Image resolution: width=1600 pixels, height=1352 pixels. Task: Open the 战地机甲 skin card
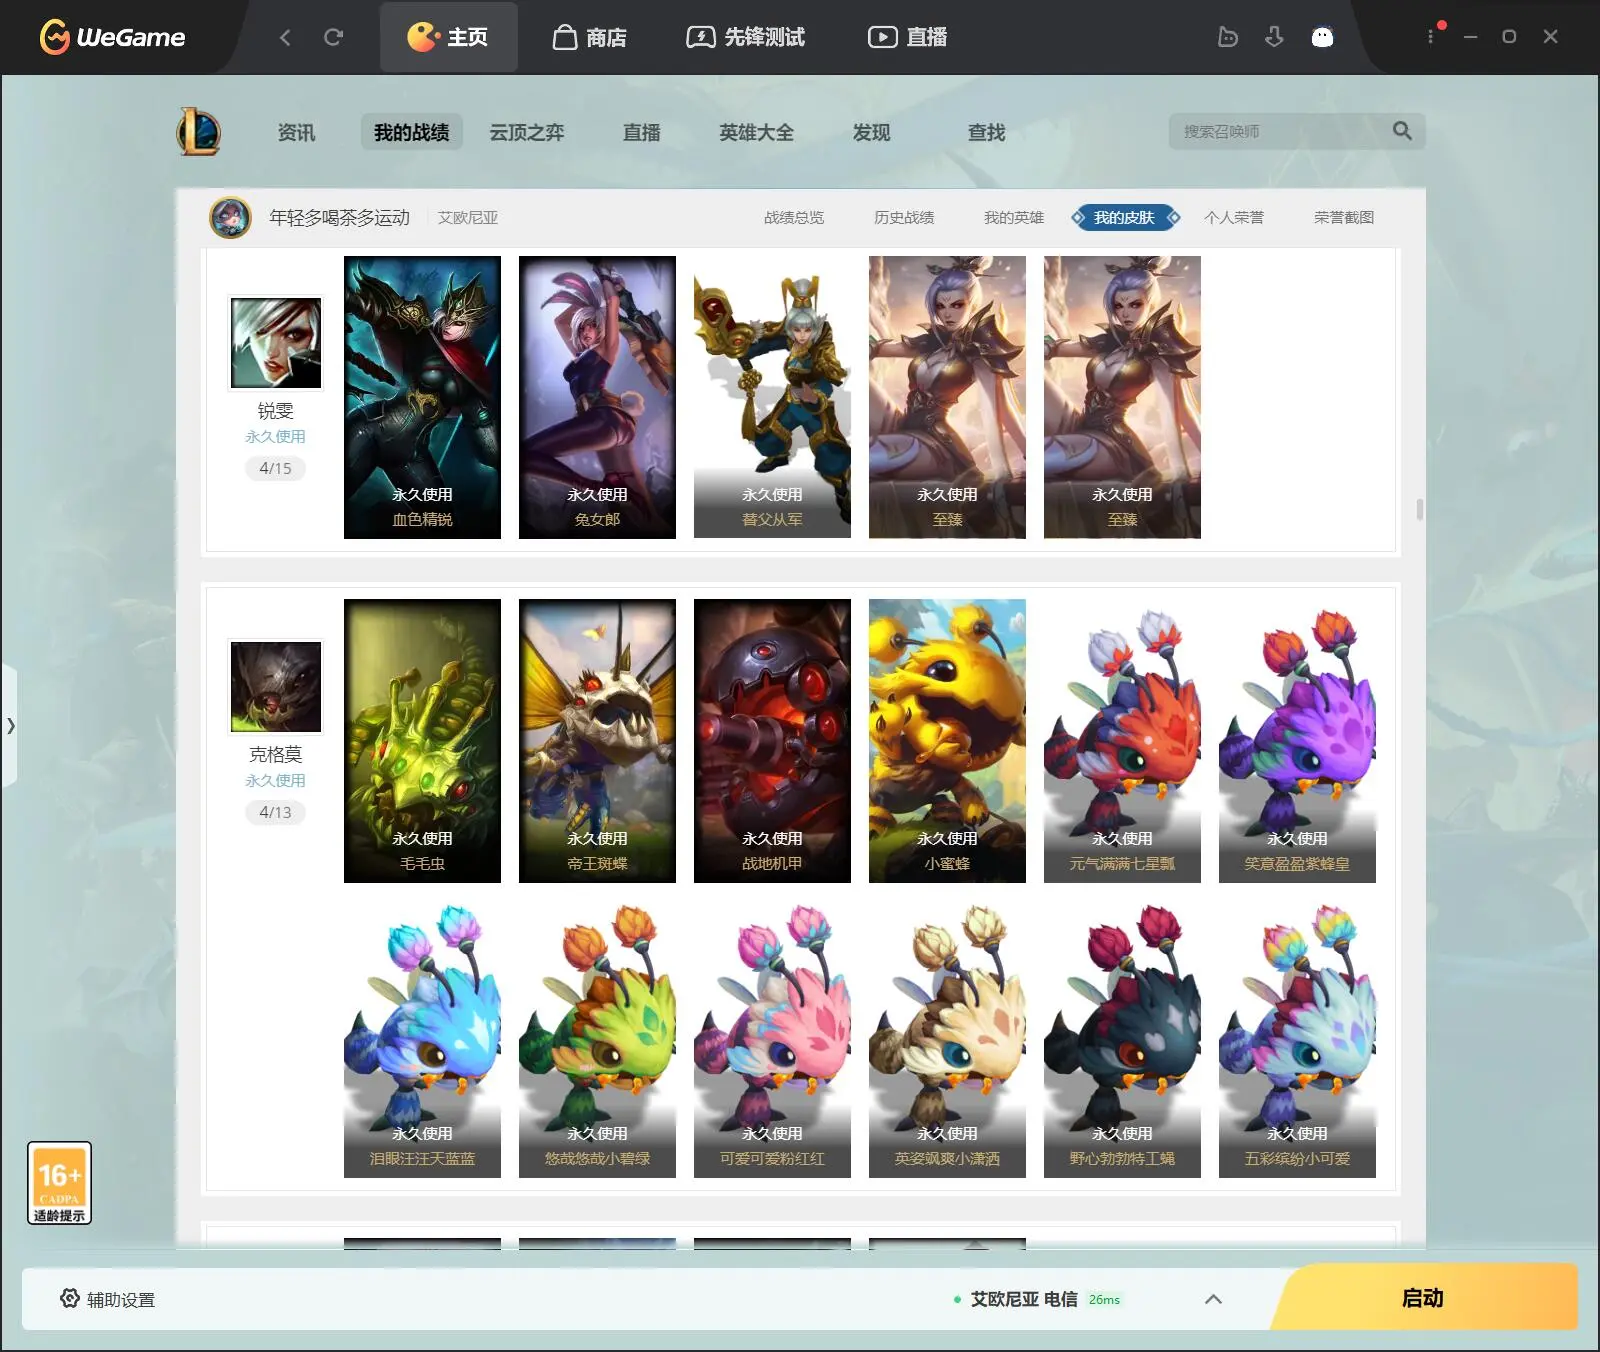772,741
